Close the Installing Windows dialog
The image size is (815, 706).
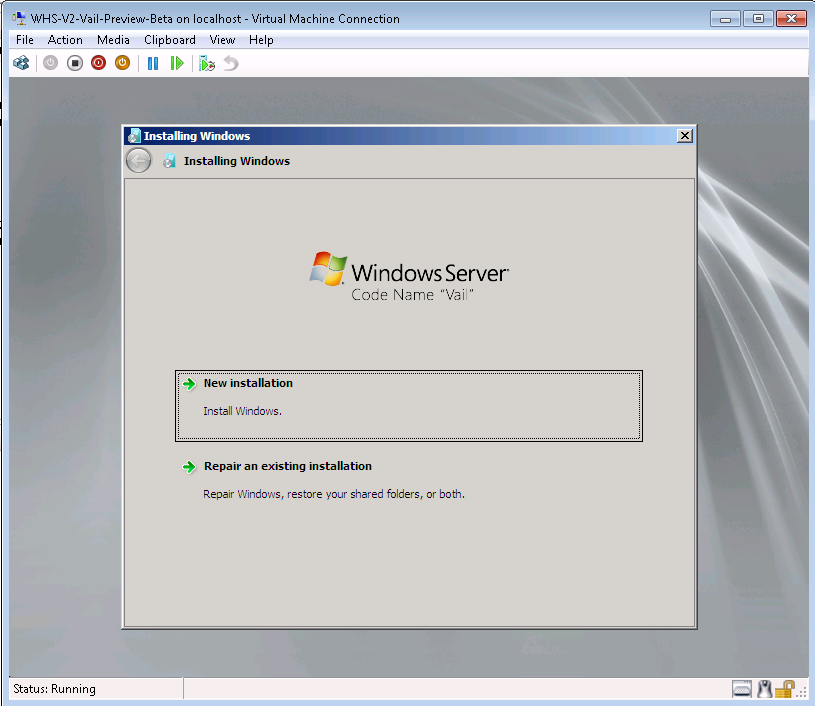coord(685,136)
